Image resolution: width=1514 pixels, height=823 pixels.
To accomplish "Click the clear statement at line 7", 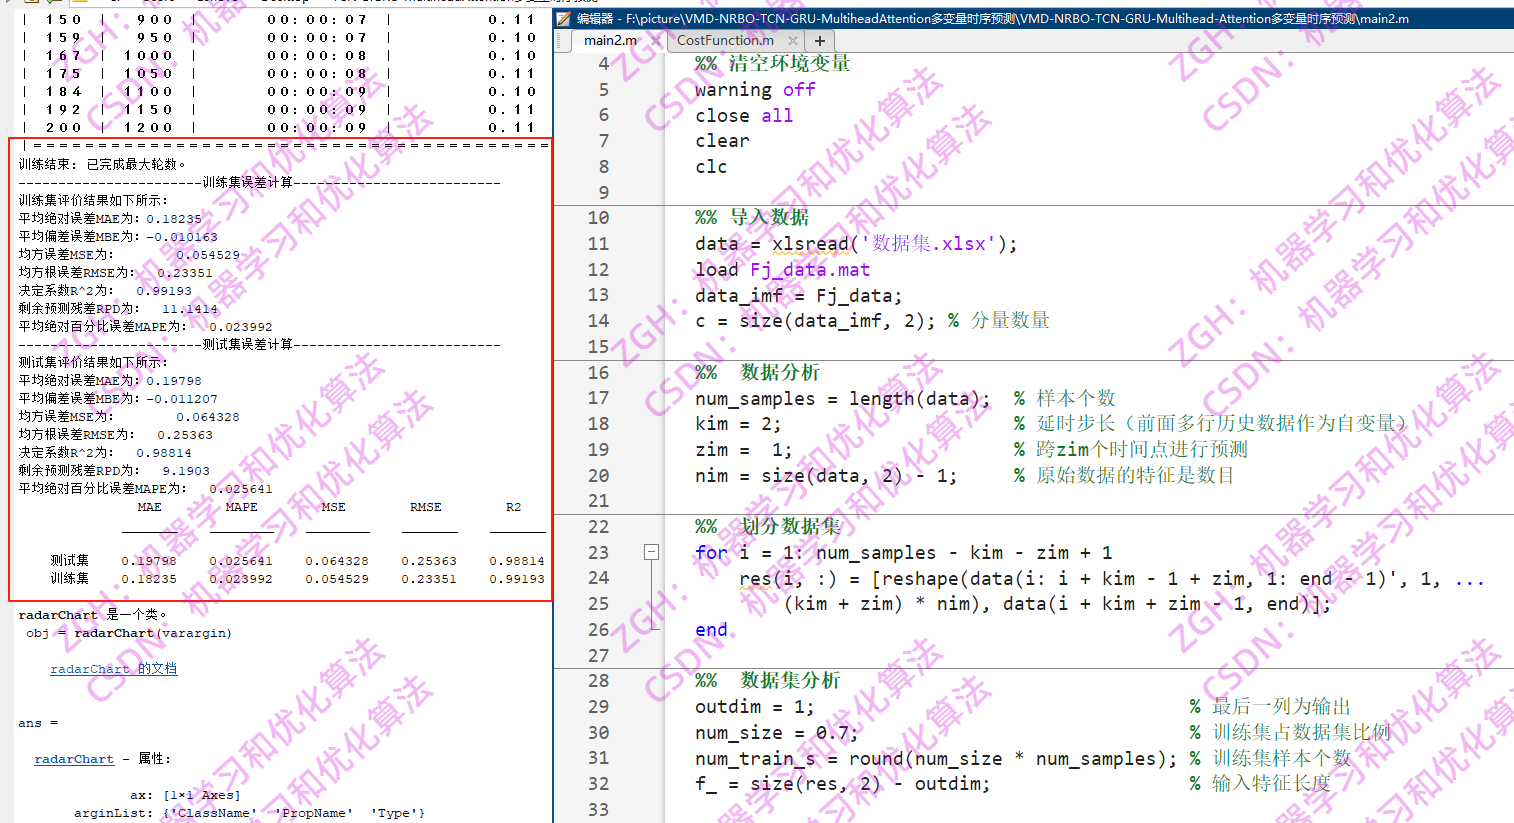I will click(721, 140).
